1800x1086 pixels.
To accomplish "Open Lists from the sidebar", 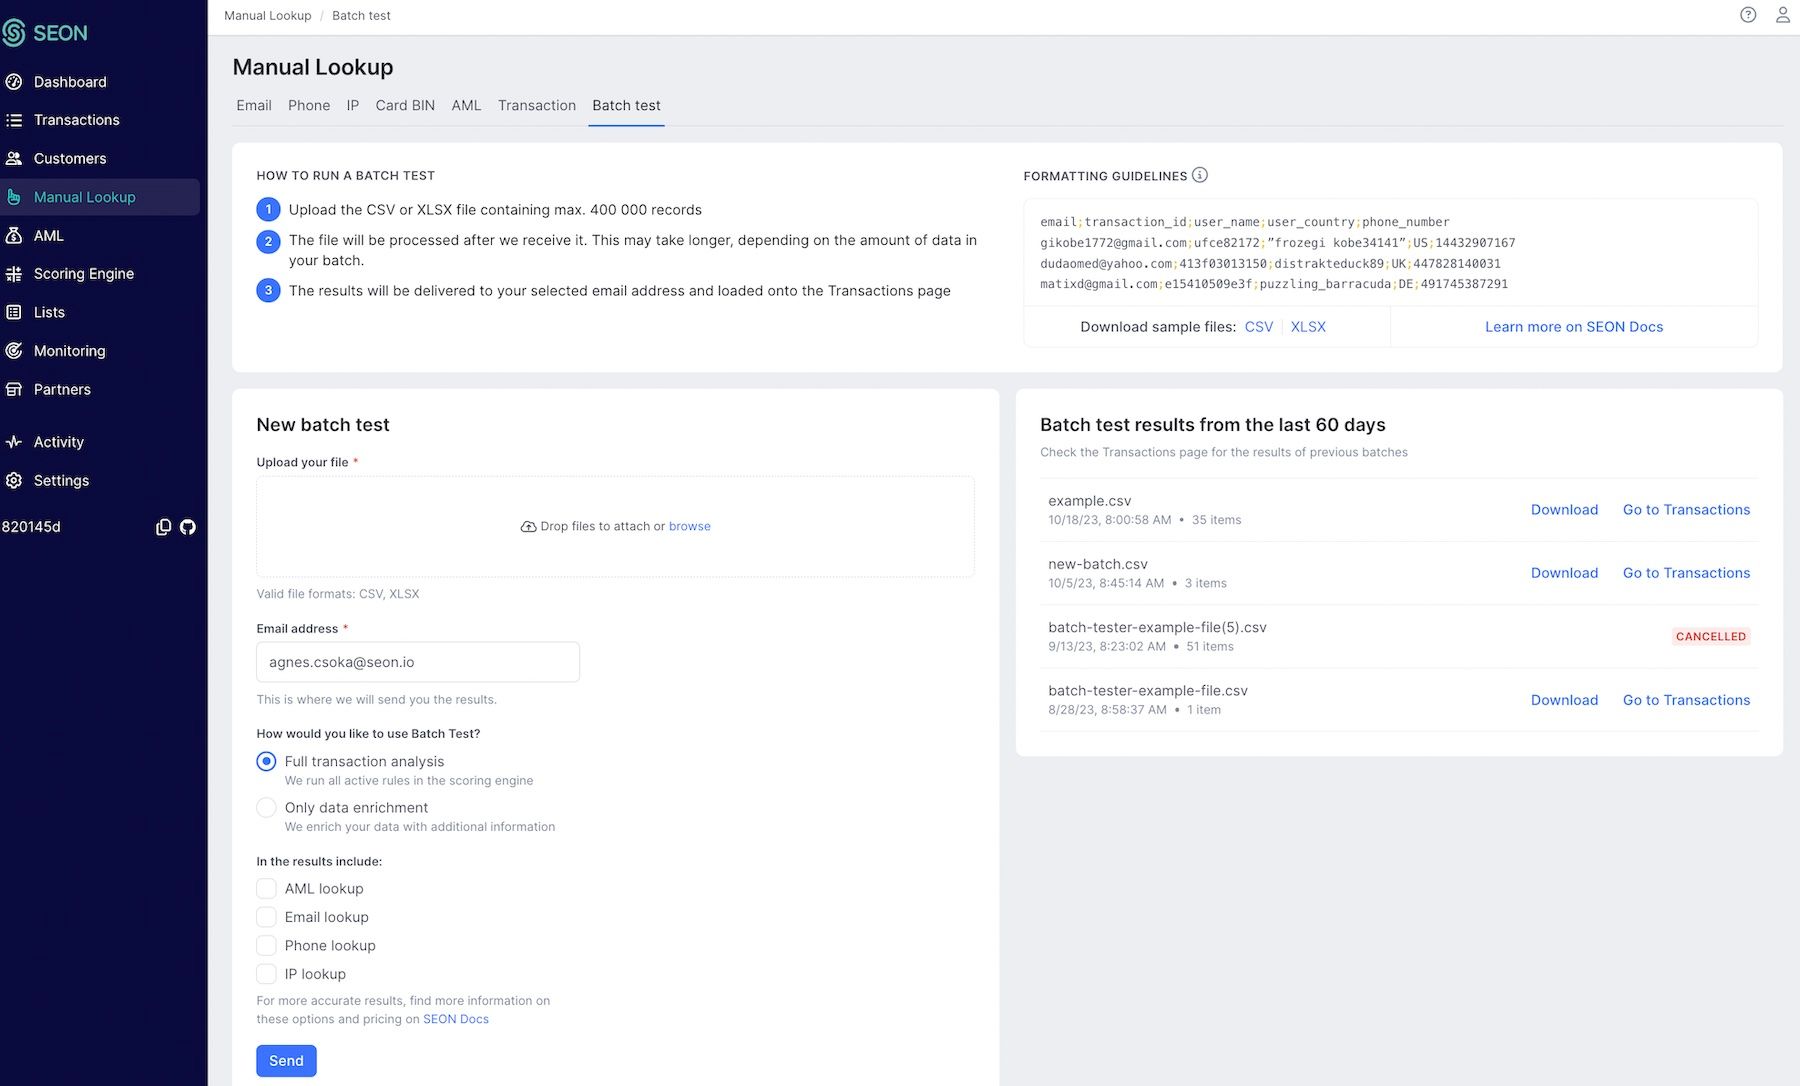I will click(49, 312).
